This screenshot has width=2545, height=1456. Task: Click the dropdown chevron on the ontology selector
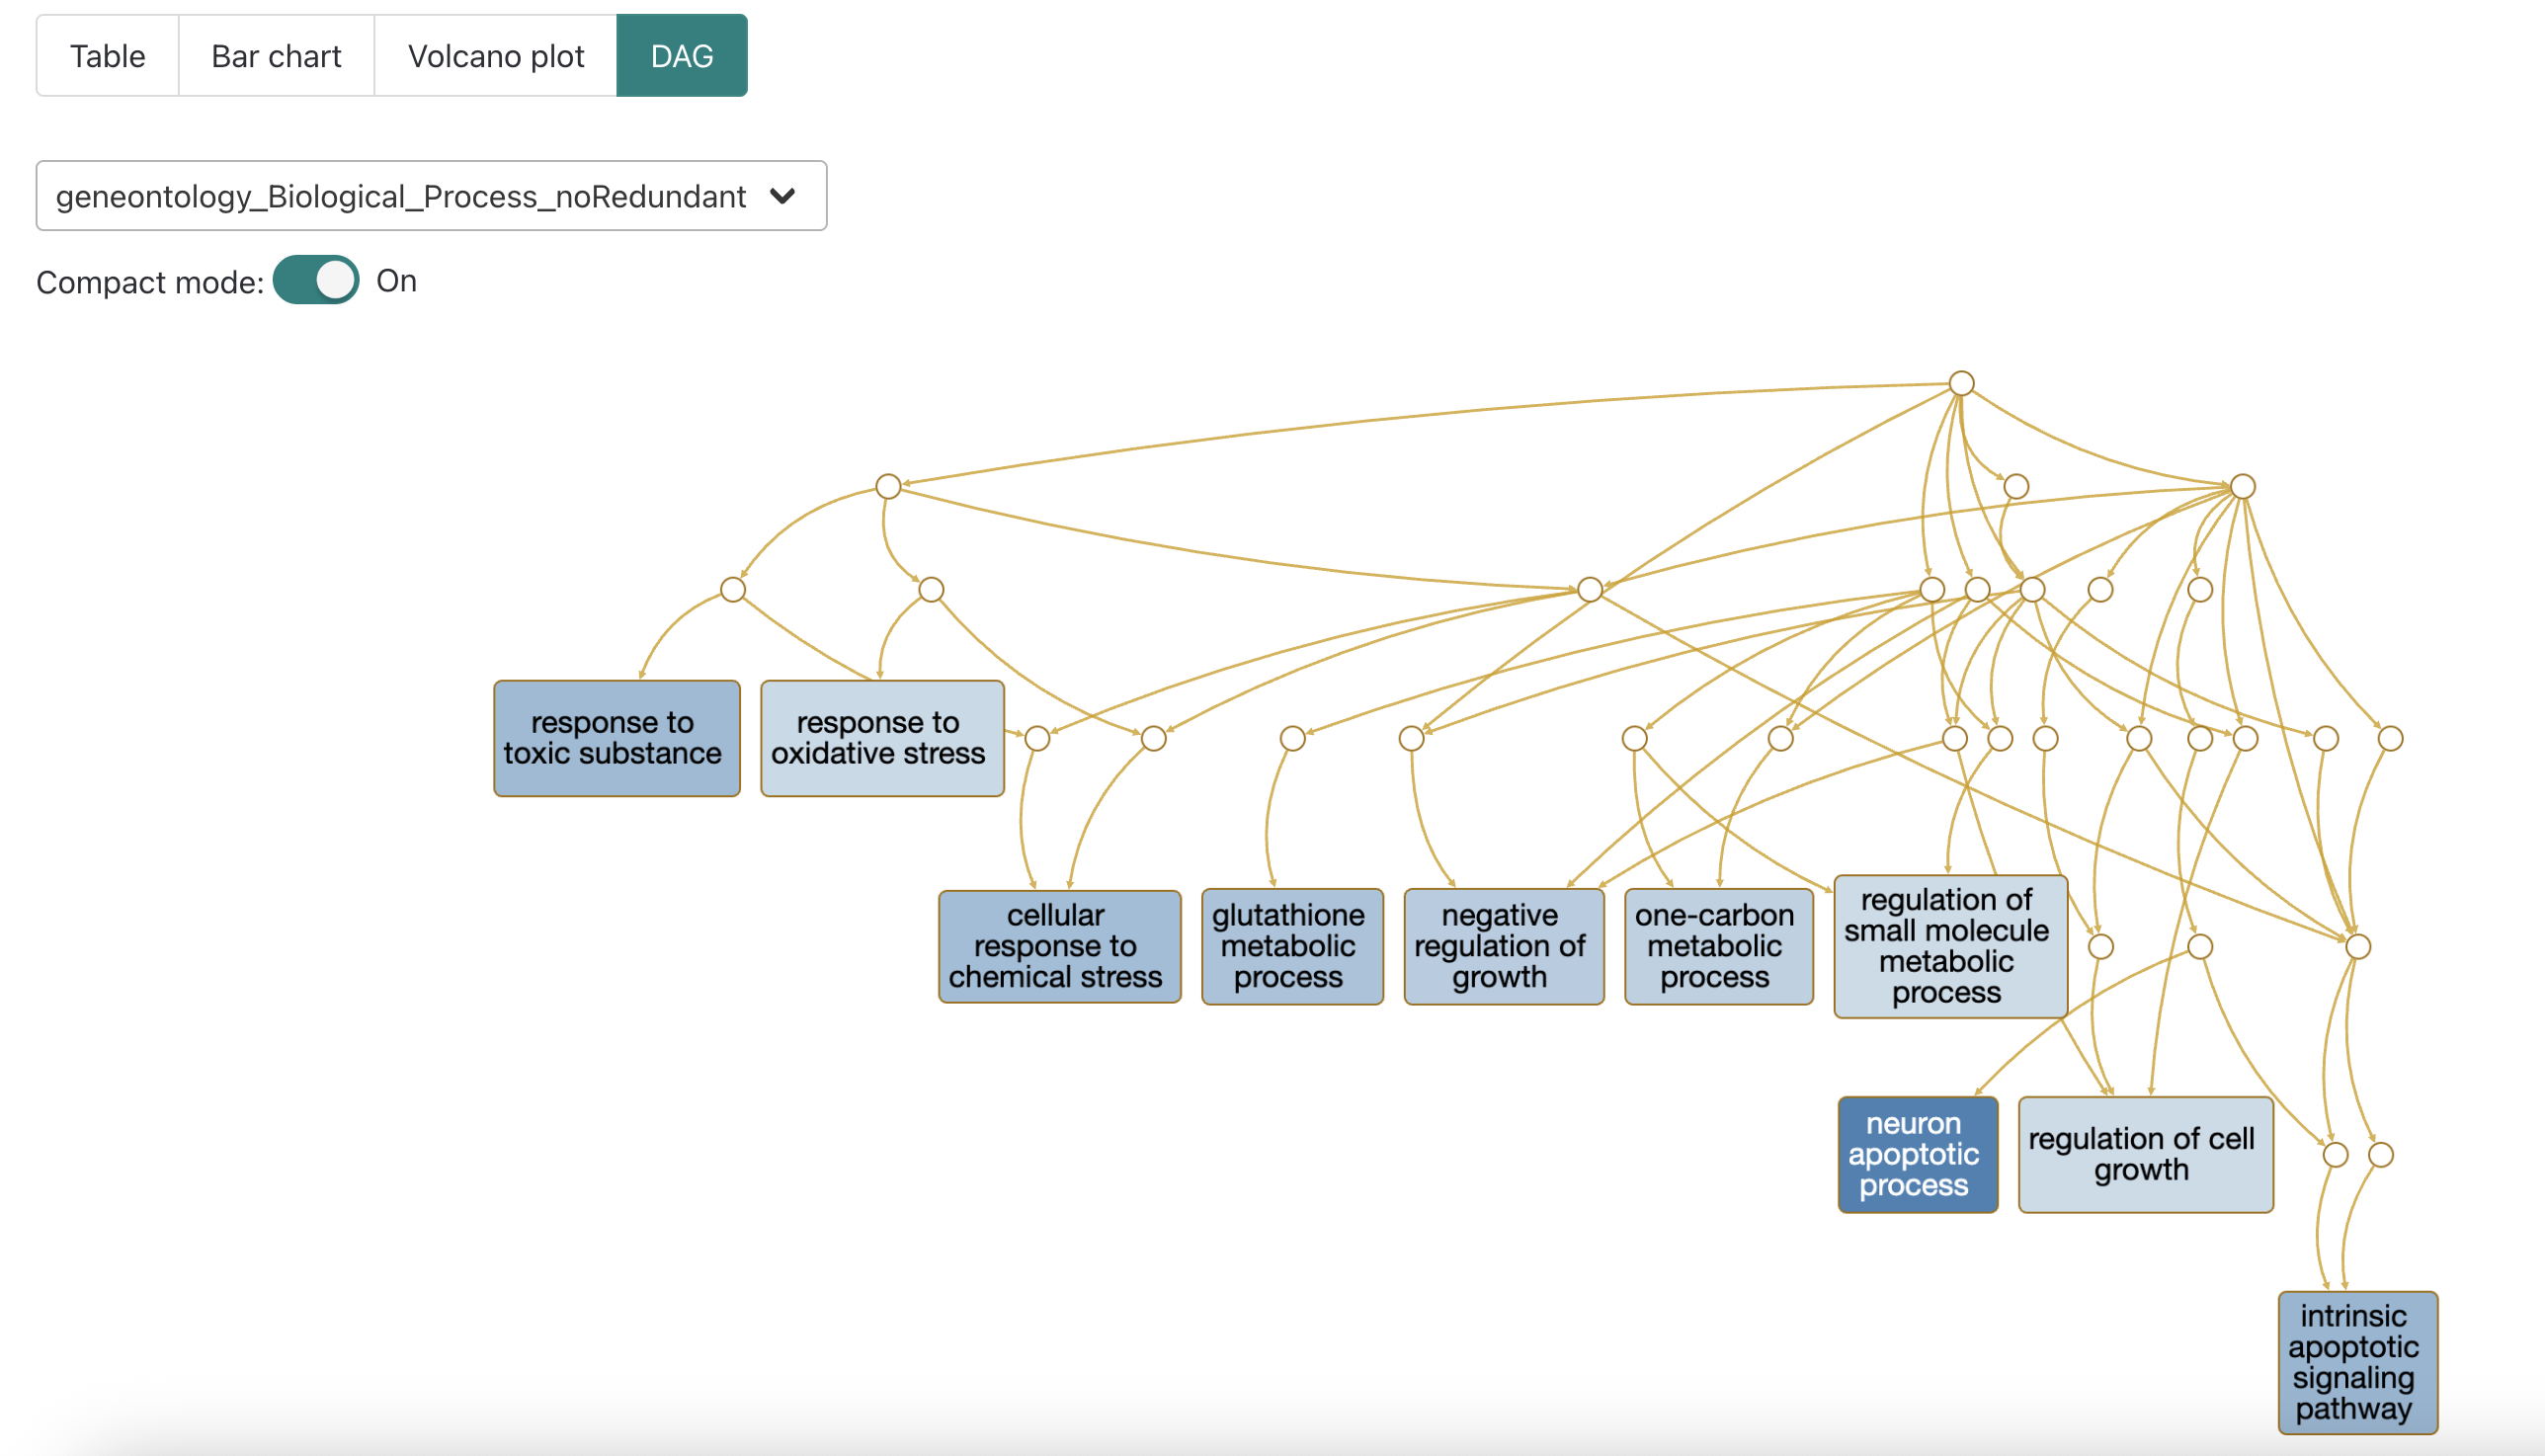pyautogui.click(x=784, y=196)
